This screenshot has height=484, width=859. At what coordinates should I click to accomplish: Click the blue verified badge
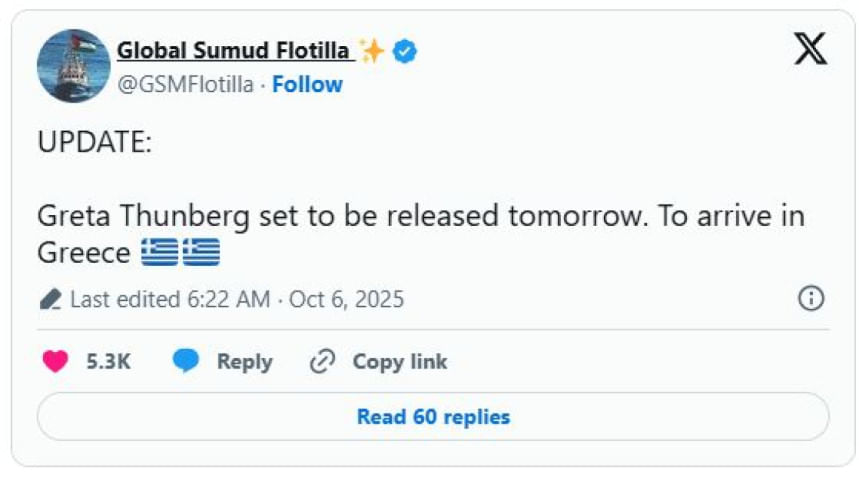[x=405, y=51]
